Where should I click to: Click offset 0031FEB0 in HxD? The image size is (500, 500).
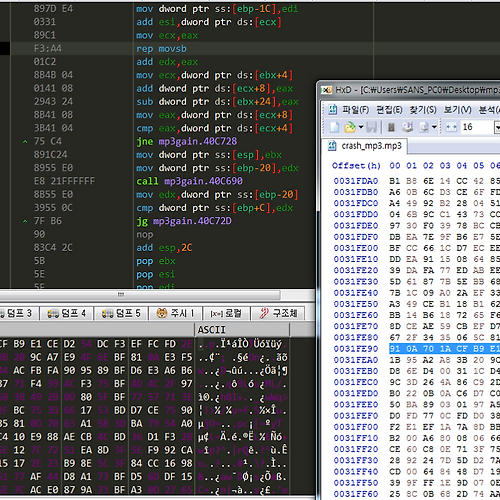tap(356, 371)
